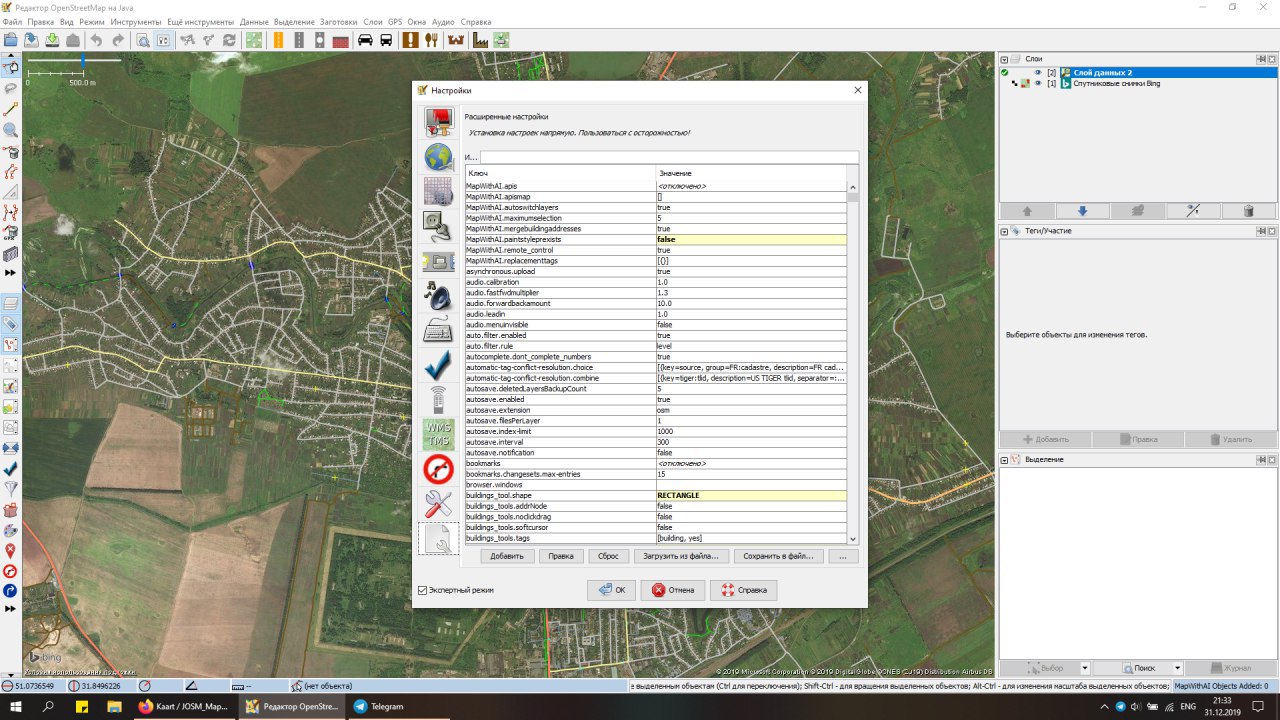This screenshot has height=720, width=1280.
Task: Open the Инструменты menu
Action: [135, 21]
